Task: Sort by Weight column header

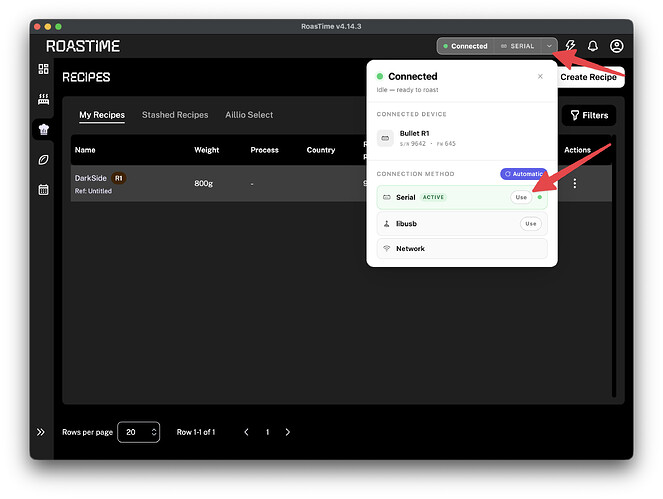Action: [206, 150]
